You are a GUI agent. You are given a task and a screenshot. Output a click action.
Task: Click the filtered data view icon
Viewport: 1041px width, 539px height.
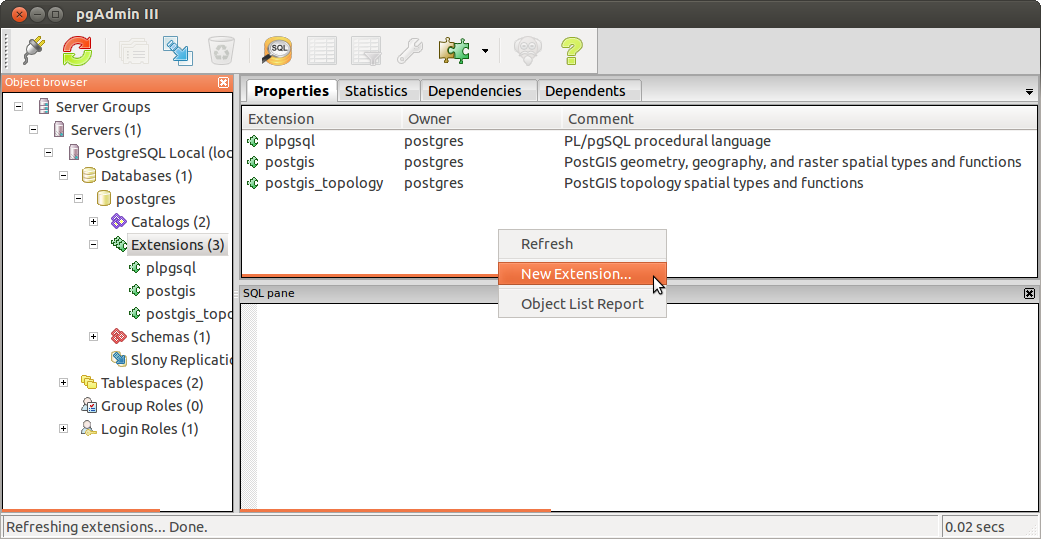pos(365,50)
